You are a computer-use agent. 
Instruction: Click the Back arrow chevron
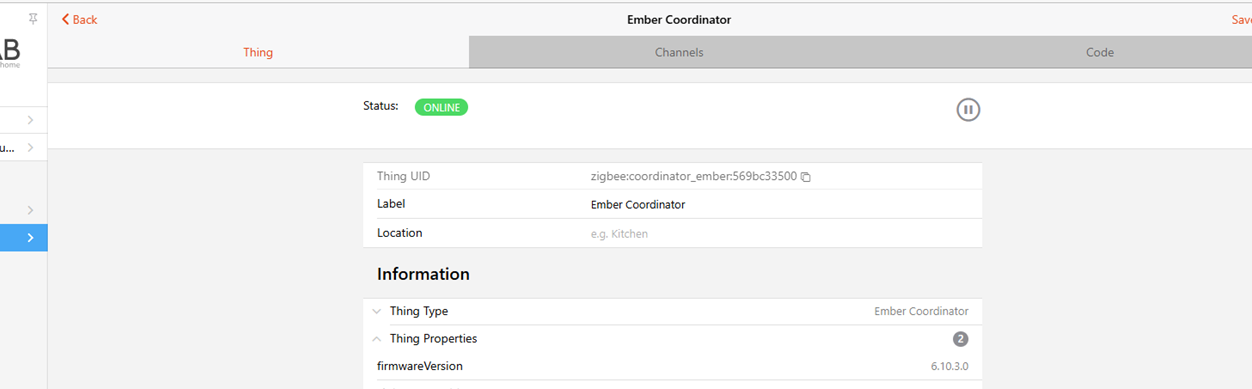[x=66, y=20]
